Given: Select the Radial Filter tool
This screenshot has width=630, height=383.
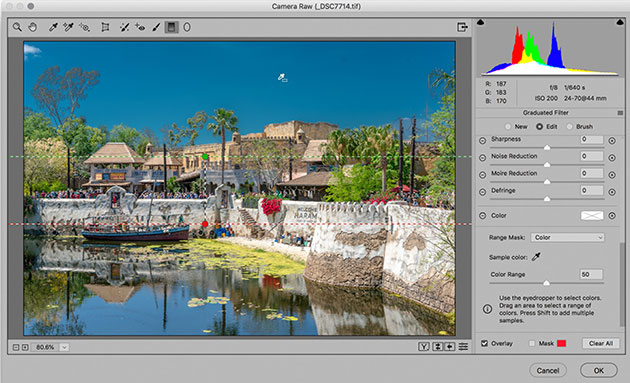Looking at the screenshot, I should (x=187, y=27).
